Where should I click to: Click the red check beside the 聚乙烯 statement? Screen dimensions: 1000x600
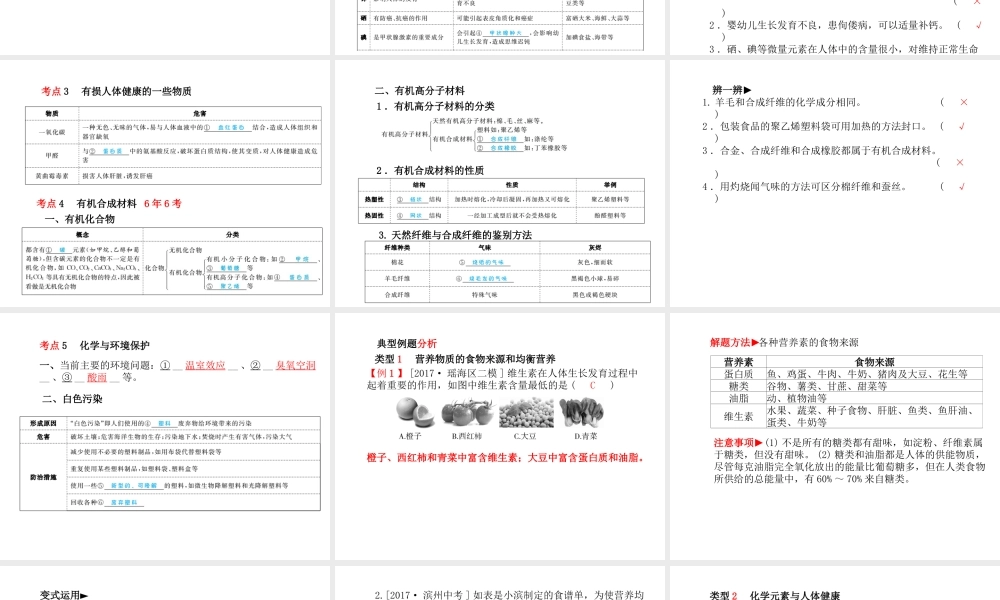pyautogui.click(x=962, y=126)
